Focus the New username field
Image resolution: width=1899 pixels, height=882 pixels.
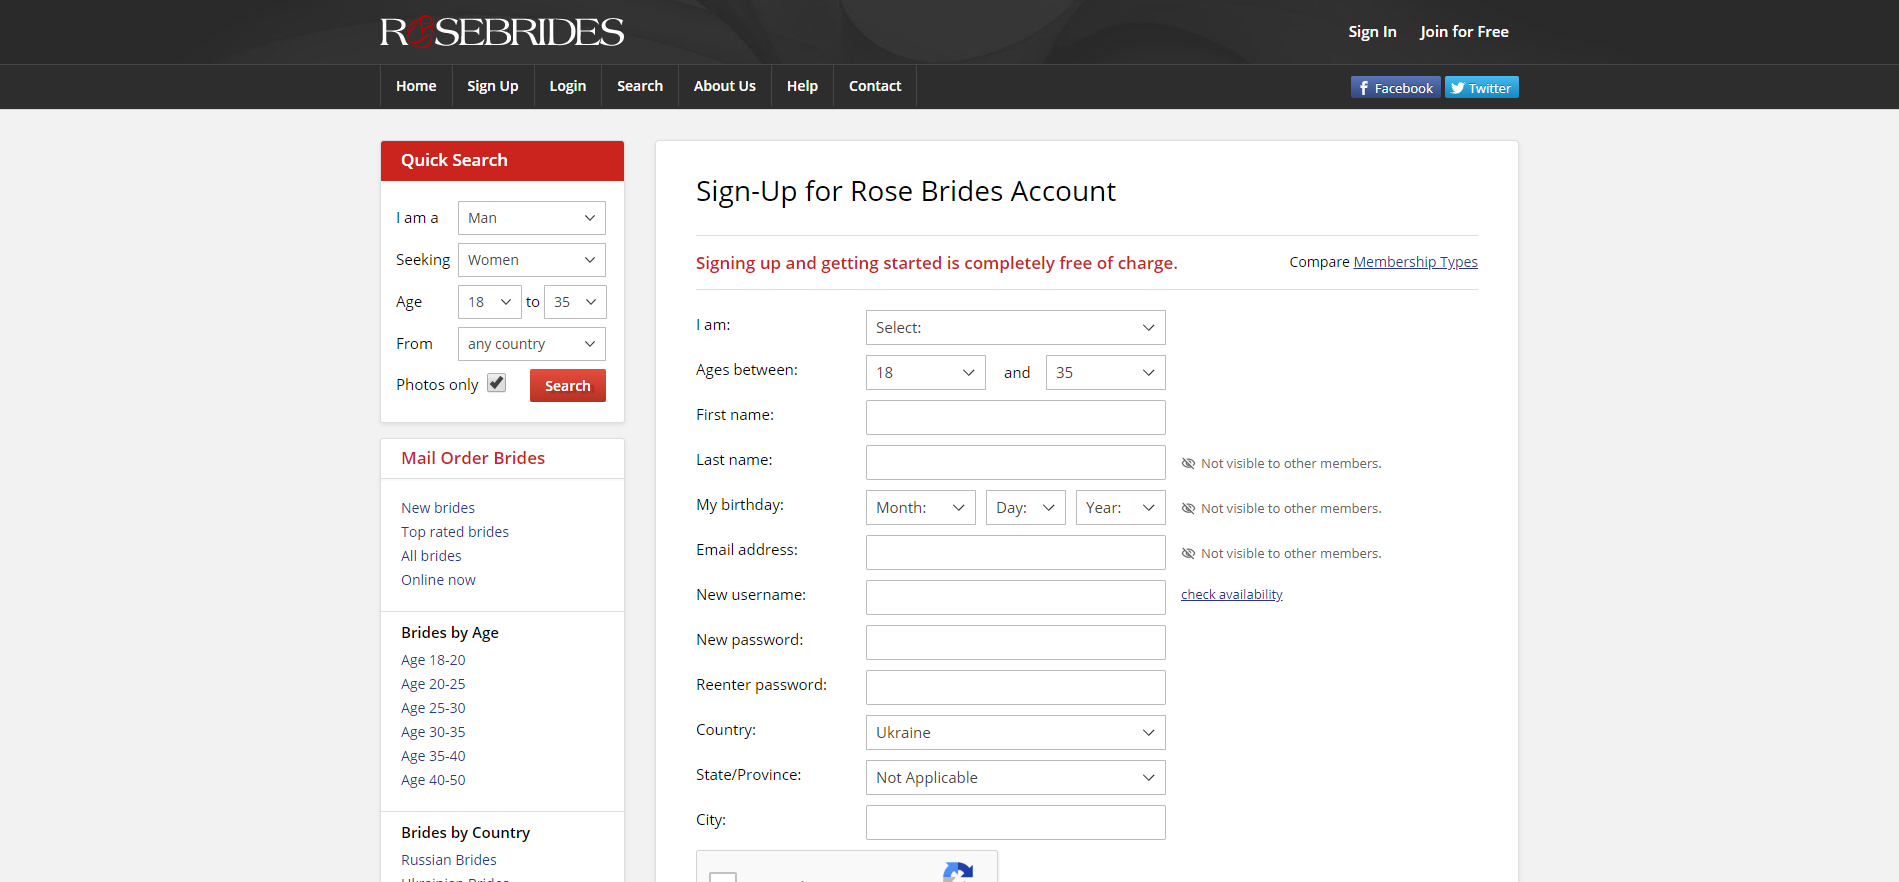pos(1015,597)
